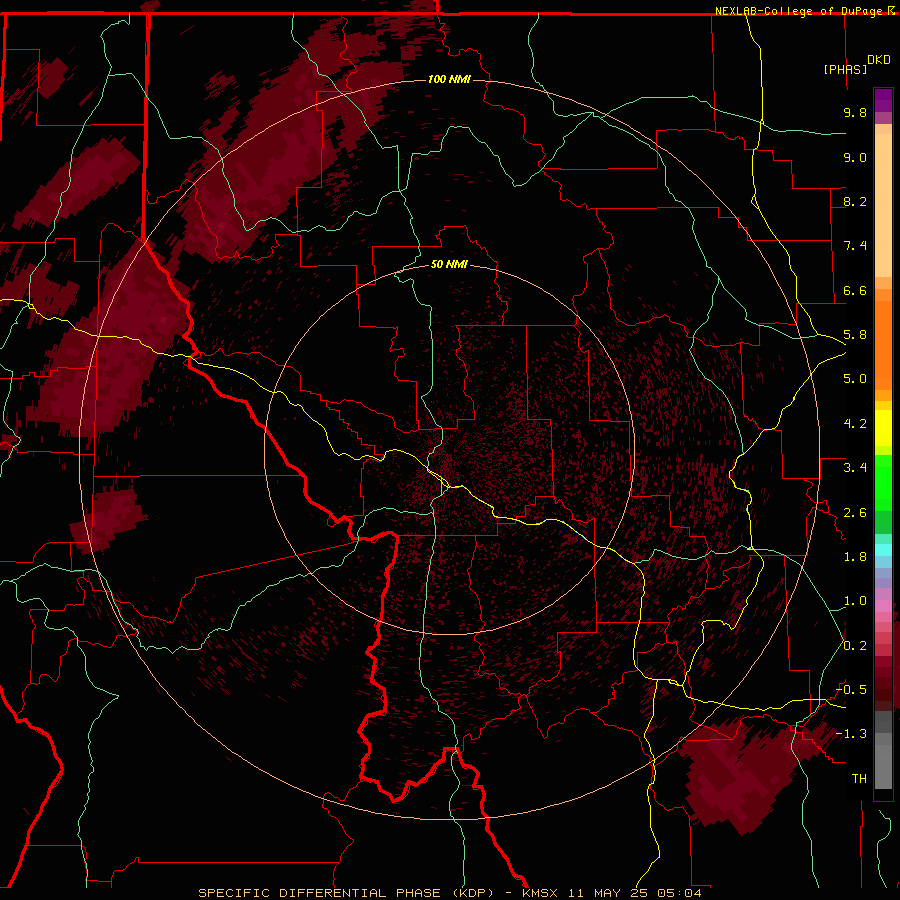Select the 6.6 value on the color scale
Viewport: 900px width, 900px height.
point(855,290)
